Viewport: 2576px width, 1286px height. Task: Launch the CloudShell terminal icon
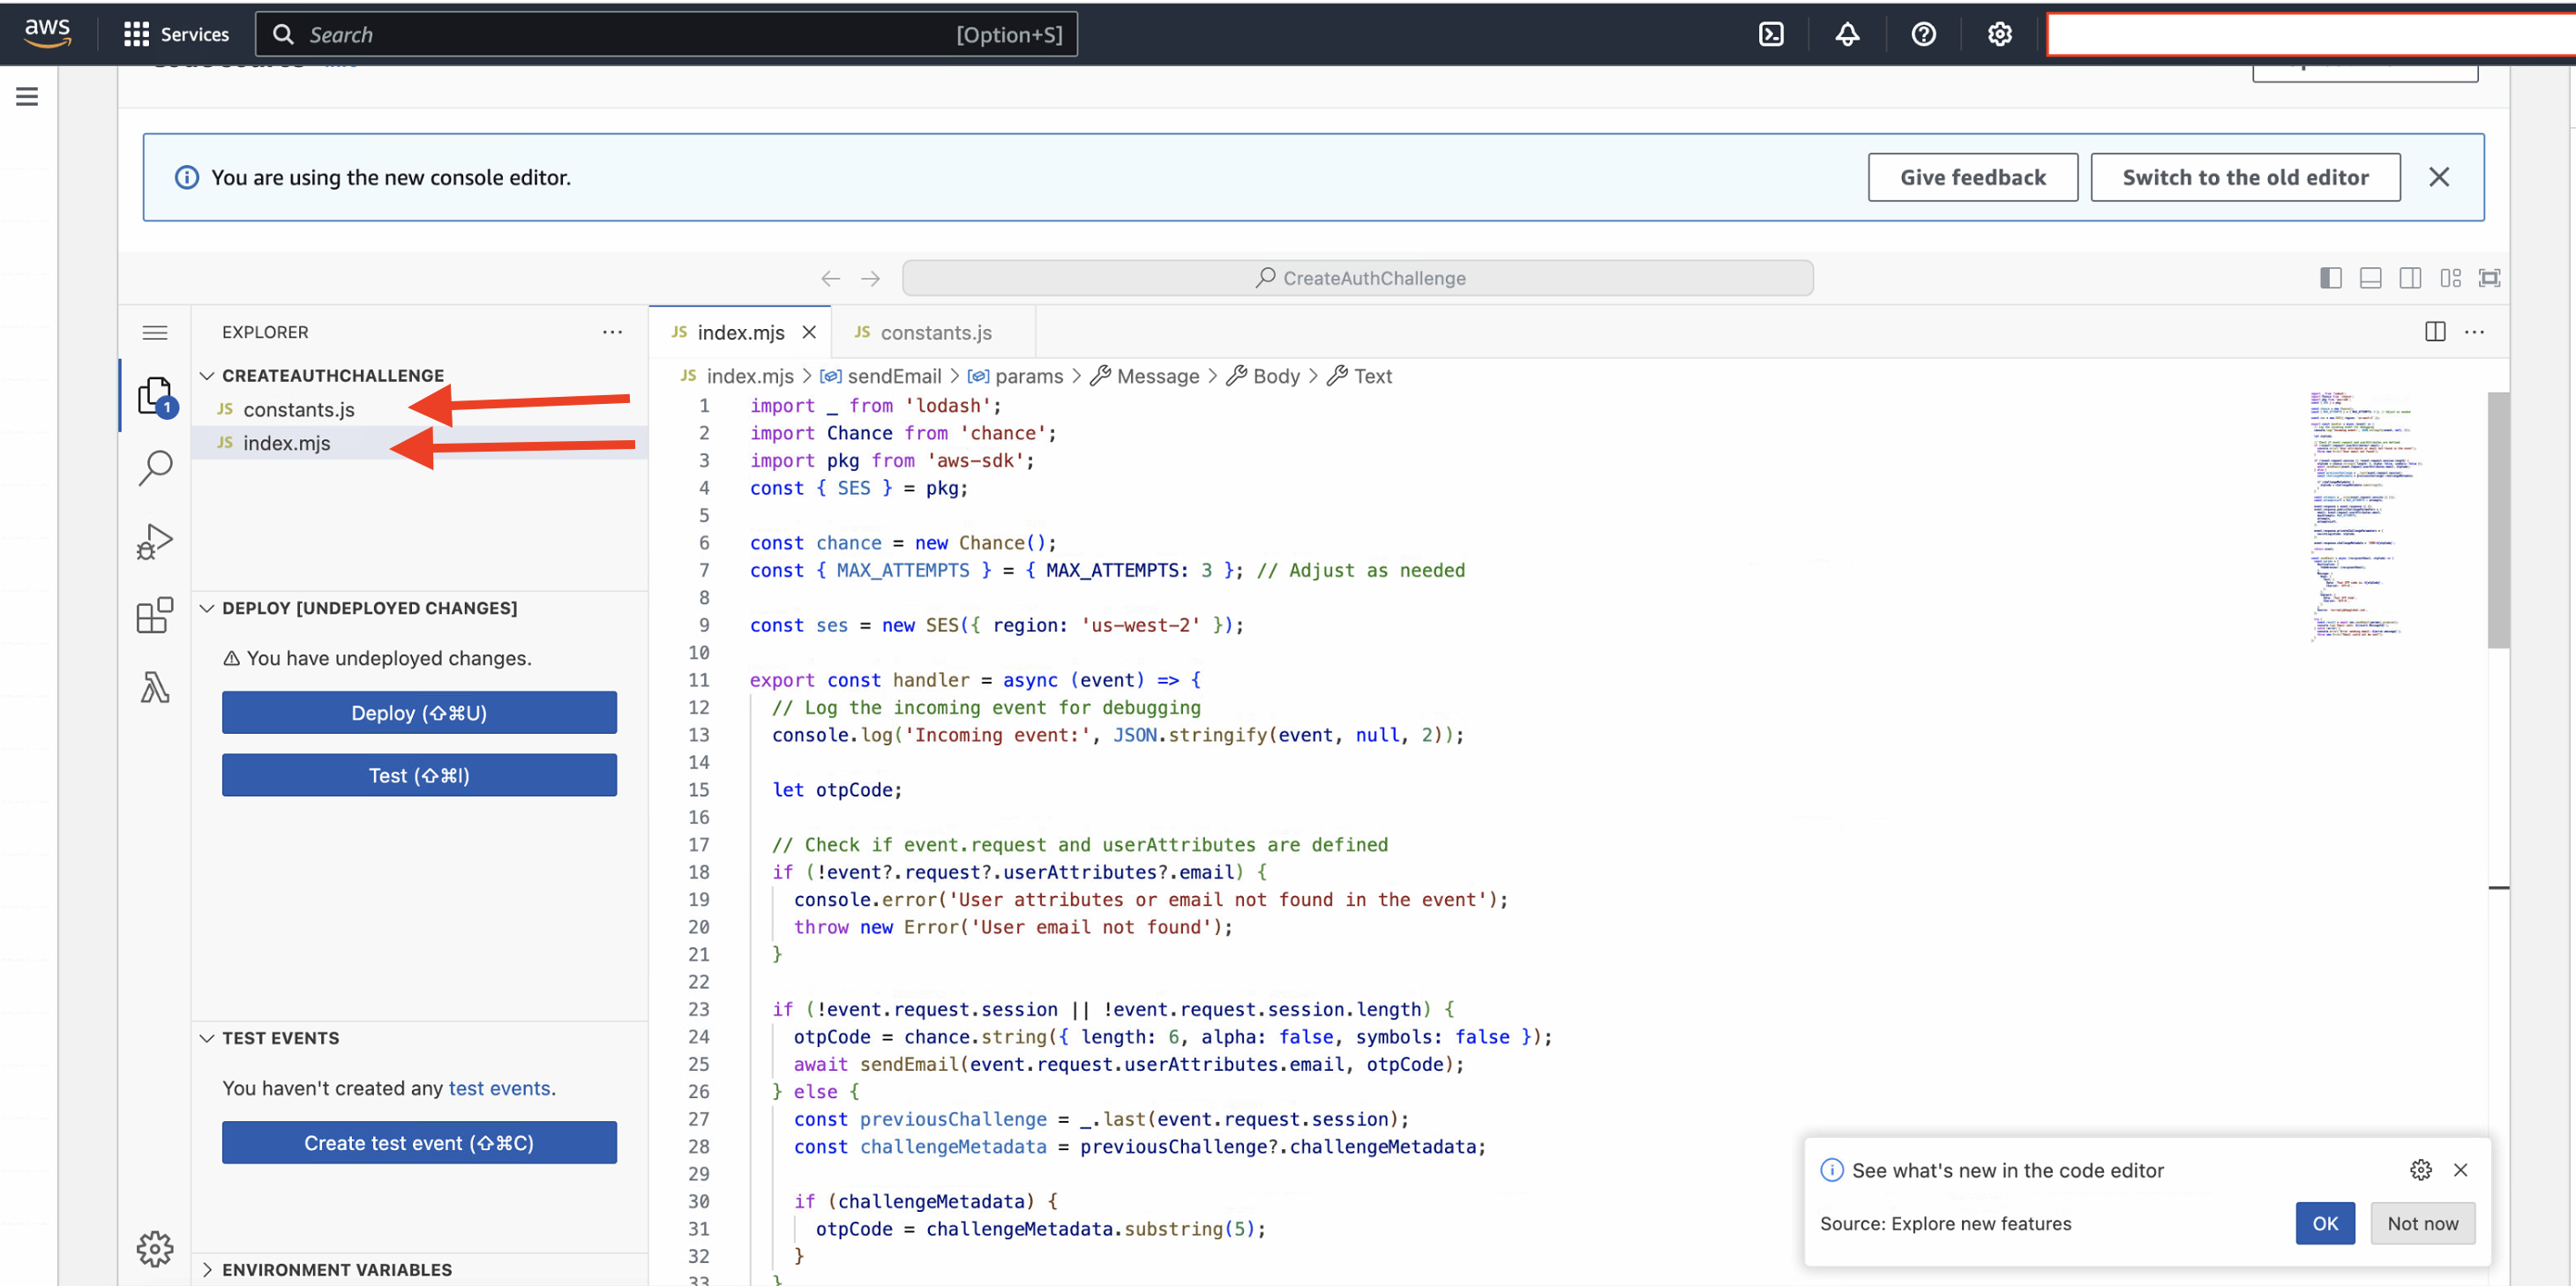pos(1771,34)
